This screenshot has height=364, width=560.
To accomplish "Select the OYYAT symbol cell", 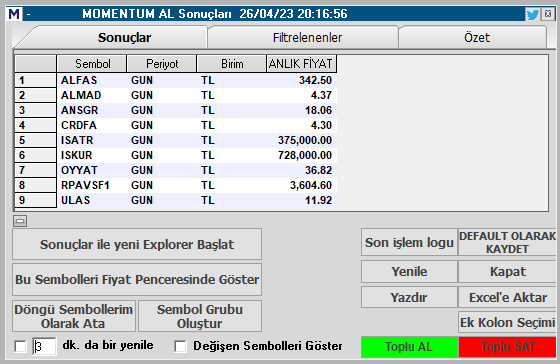I will click(x=92, y=170).
